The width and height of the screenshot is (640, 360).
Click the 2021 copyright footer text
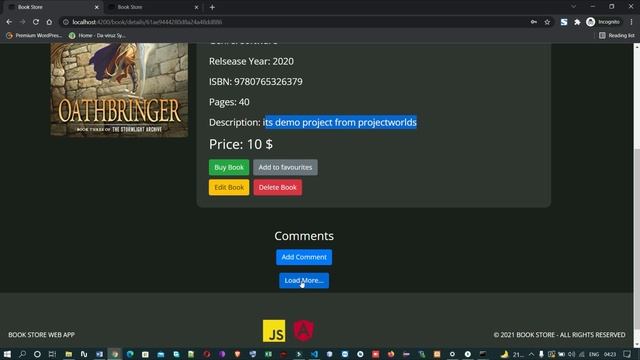[x=559, y=335]
